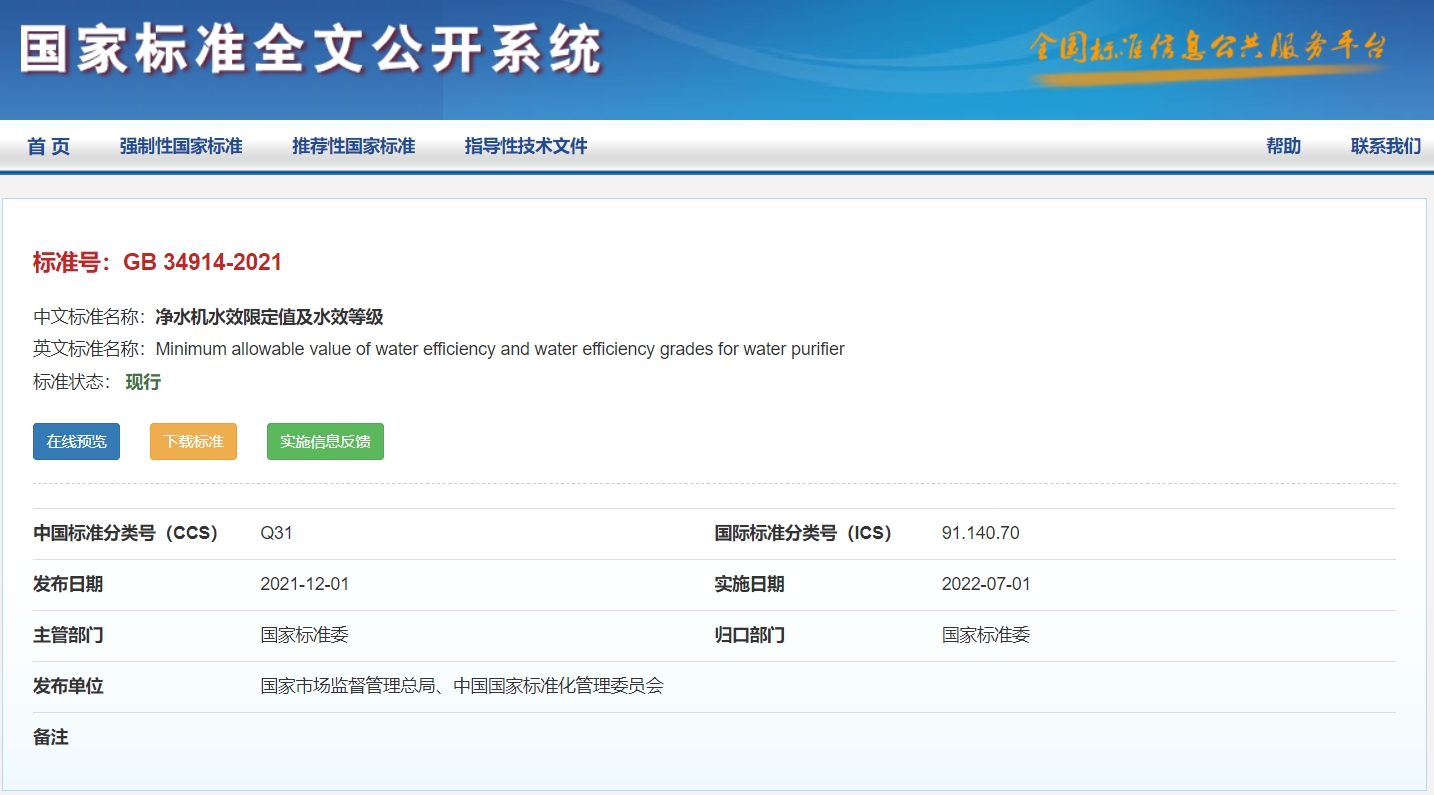The height and width of the screenshot is (795, 1434).
Task: Click the green 现行 status label
Action: pyautogui.click(x=143, y=382)
